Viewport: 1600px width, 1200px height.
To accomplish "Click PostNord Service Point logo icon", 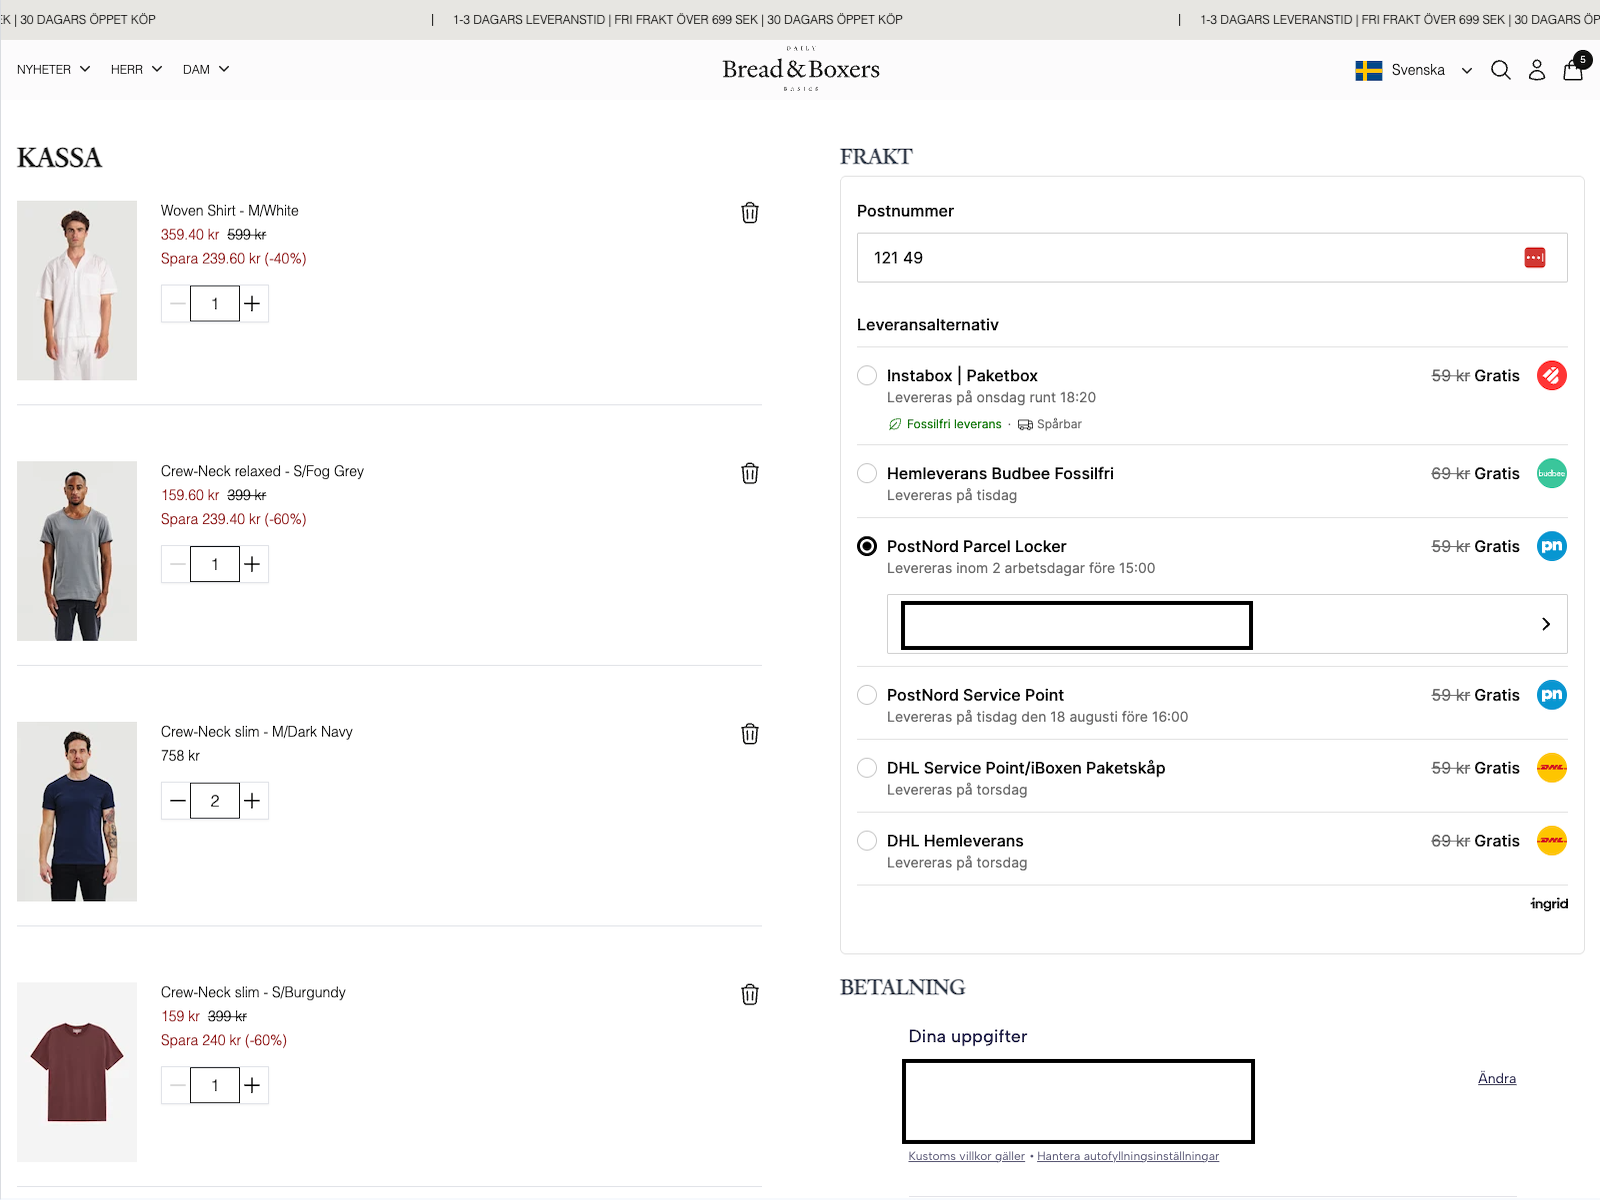I will (1552, 695).
